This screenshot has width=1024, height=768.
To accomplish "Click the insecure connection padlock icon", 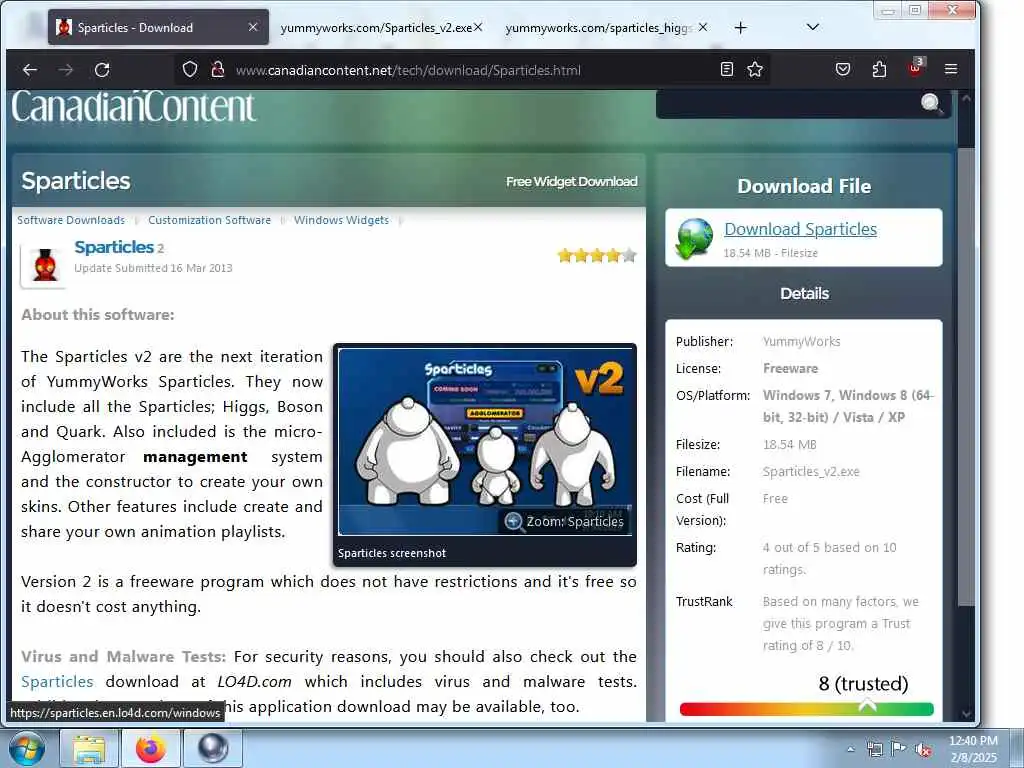I will click(x=217, y=69).
